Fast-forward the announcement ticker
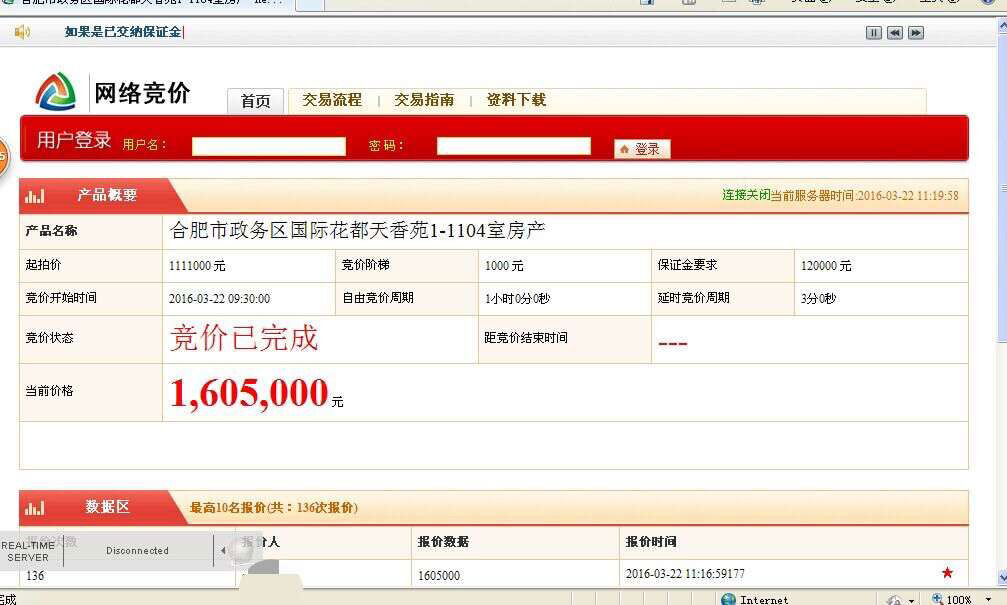 (916, 32)
